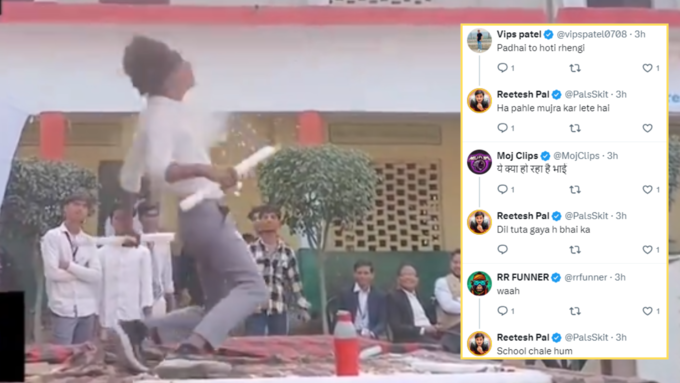Screen dimensions: 680x383
Task: Visit the @vipspatel0708 handle
Action: click(x=592, y=34)
